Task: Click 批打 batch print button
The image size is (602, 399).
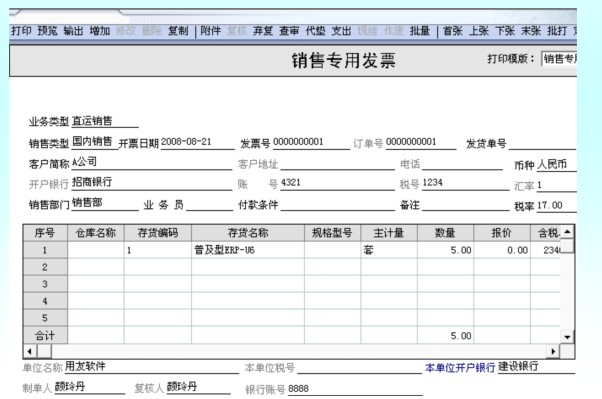Action: pyautogui.click(x=557, y=31)
